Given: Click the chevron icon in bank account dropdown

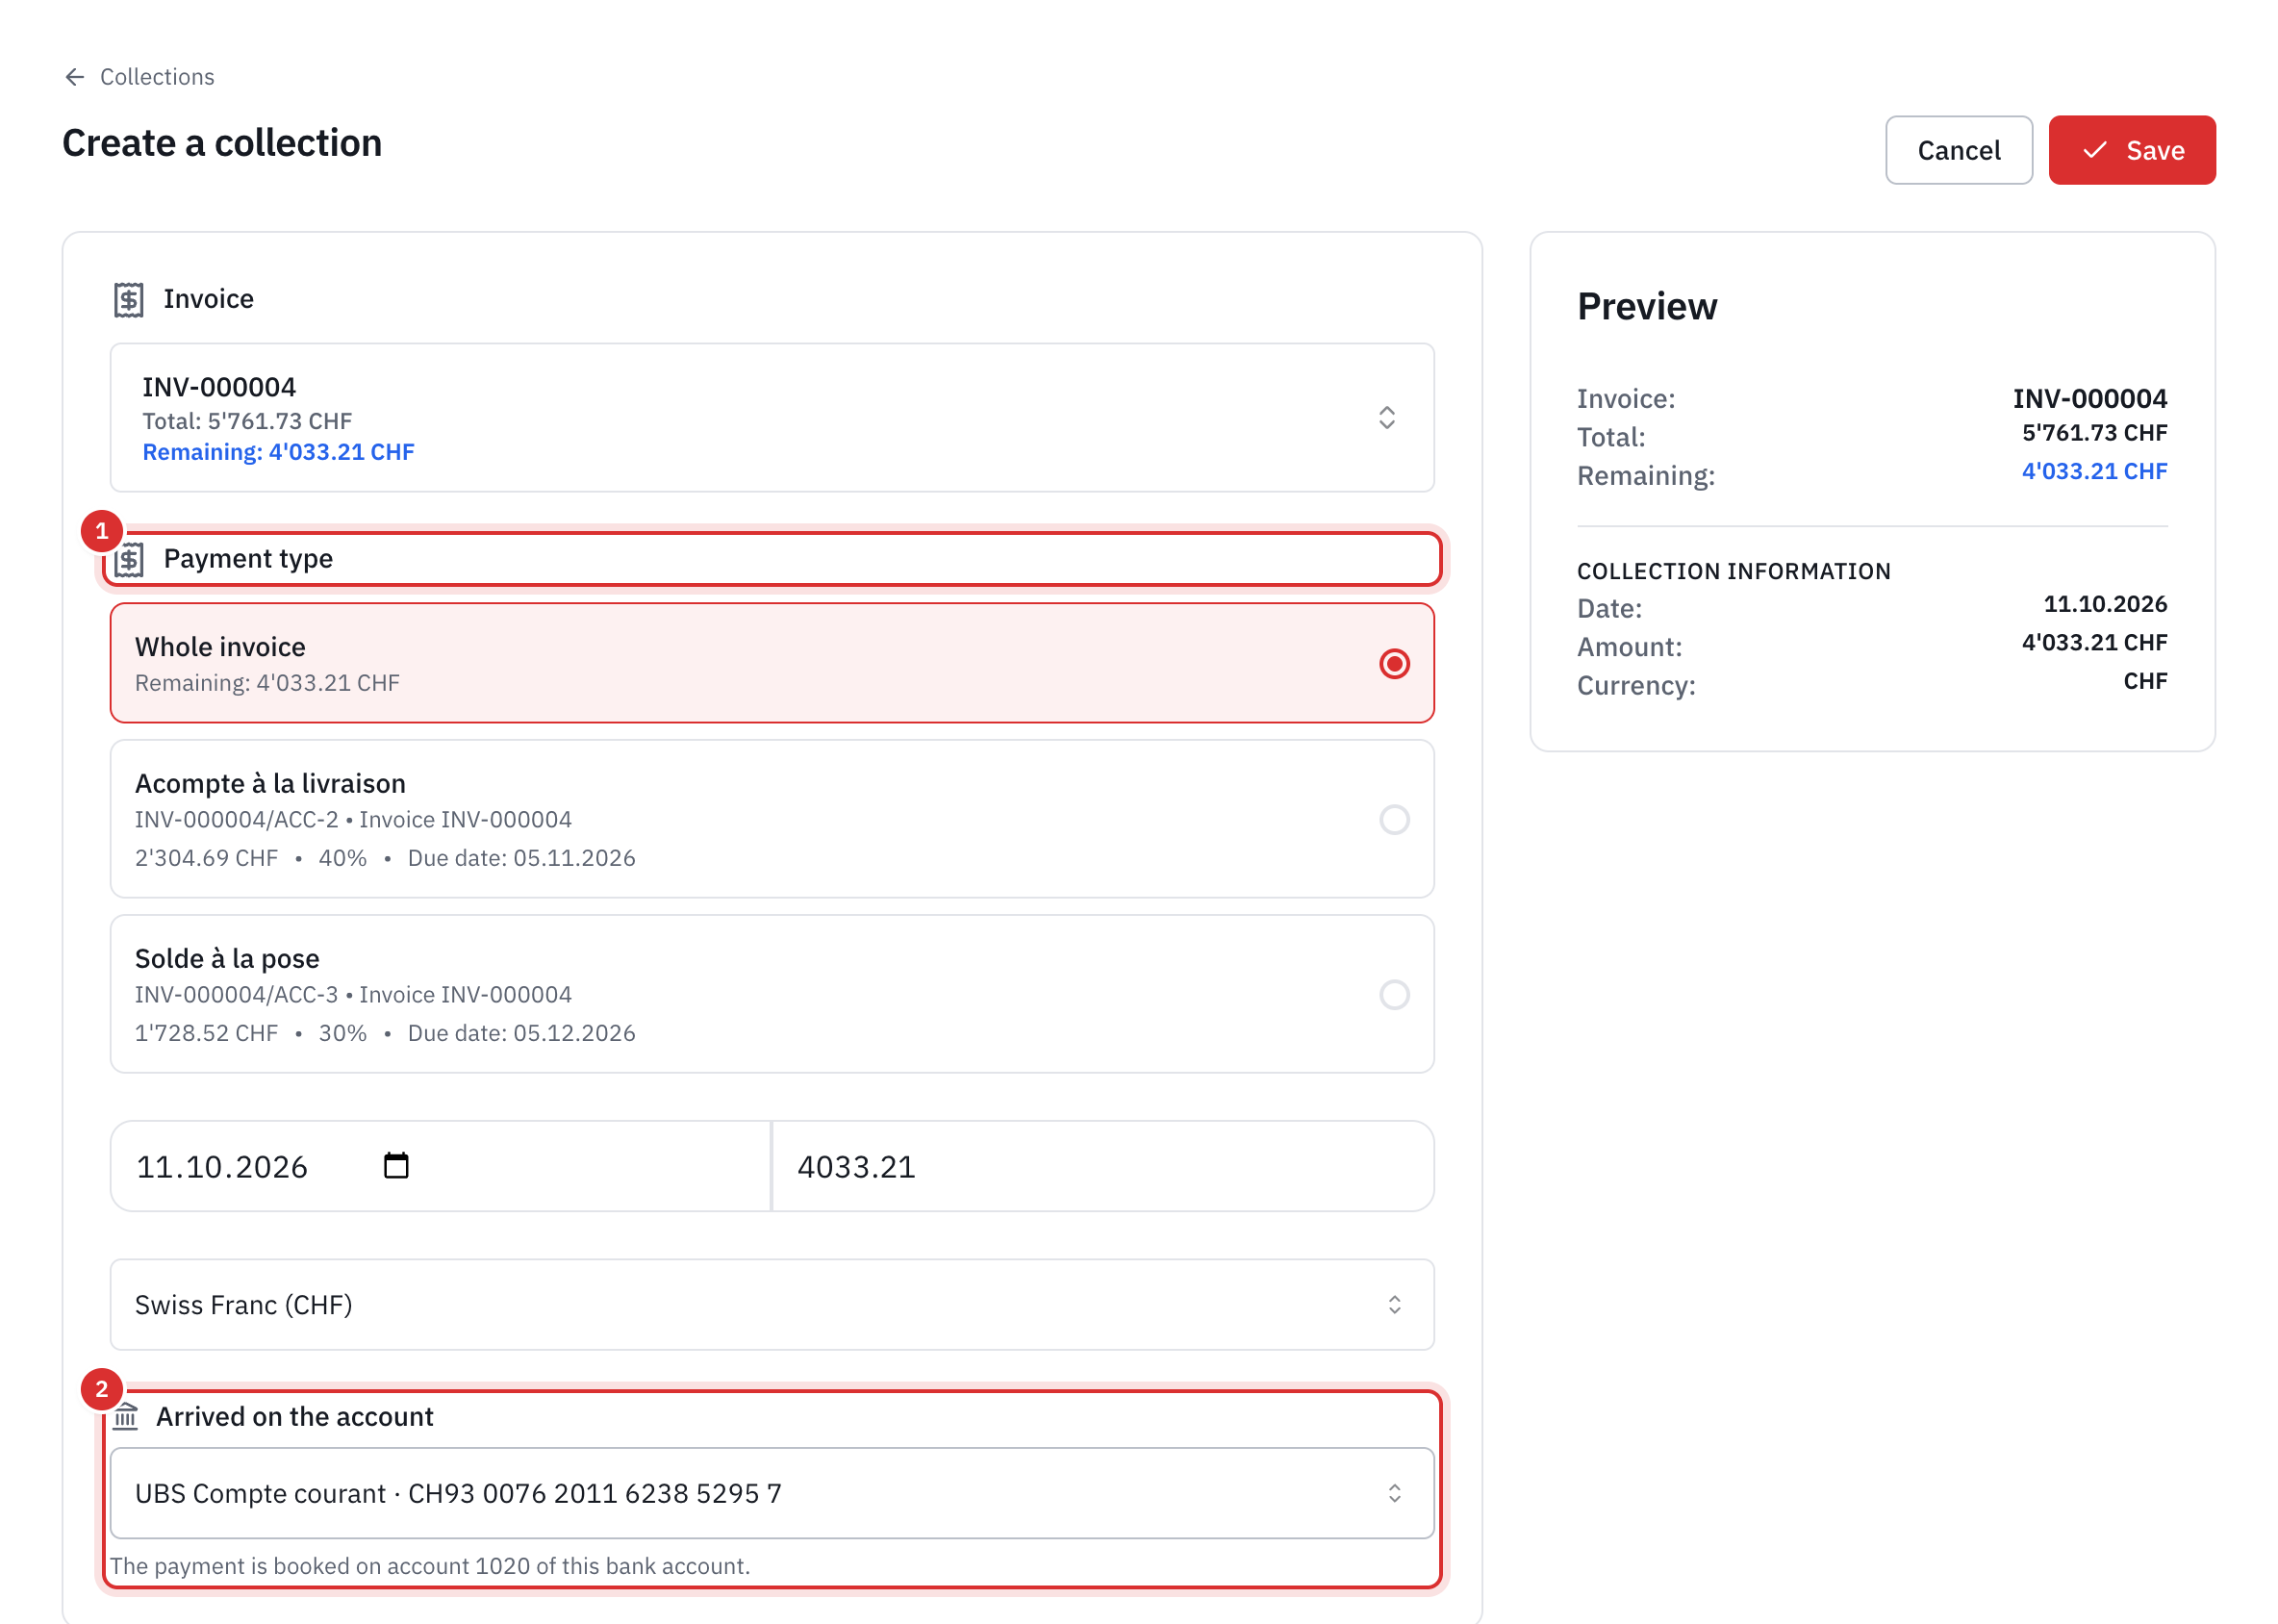Looking at the screenshot, I should [x=1394, y=1493].
